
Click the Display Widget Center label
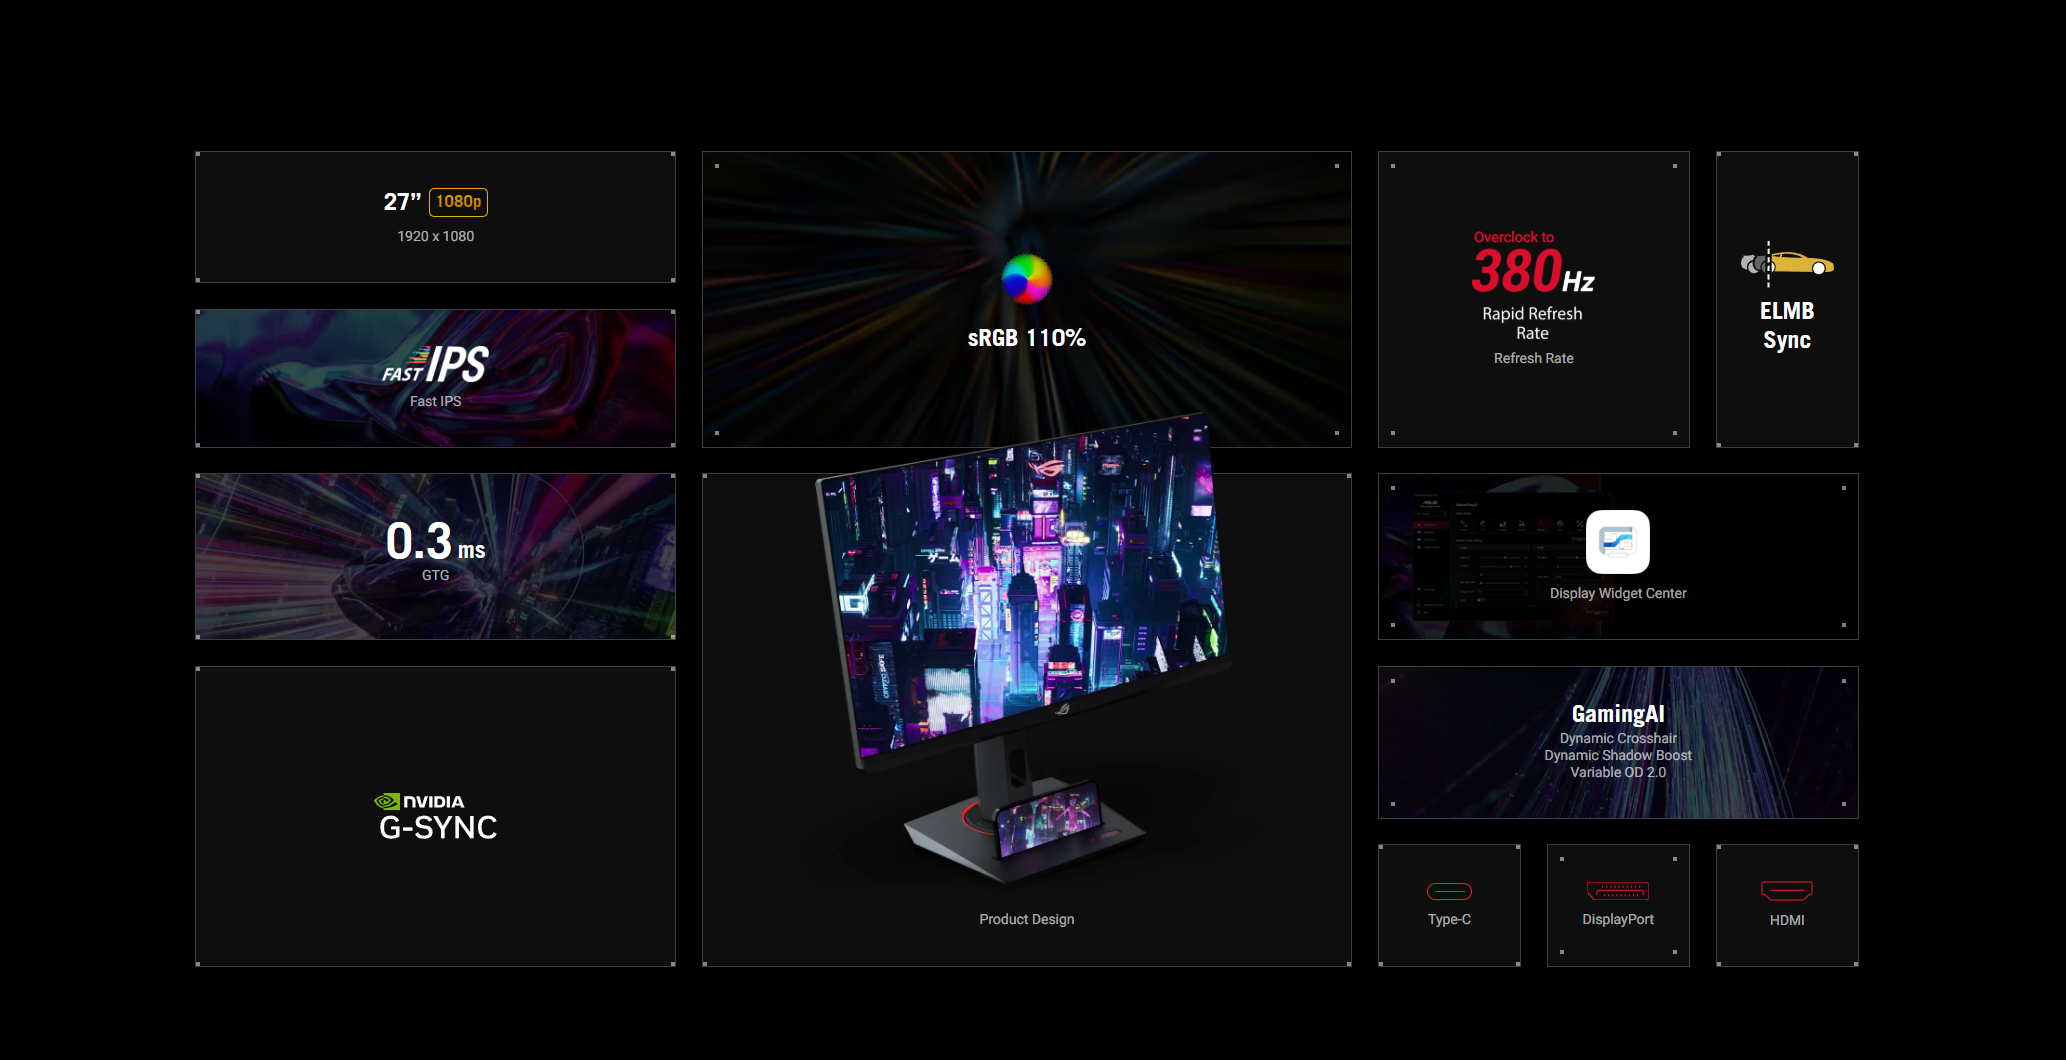[x=1617, y=593]
